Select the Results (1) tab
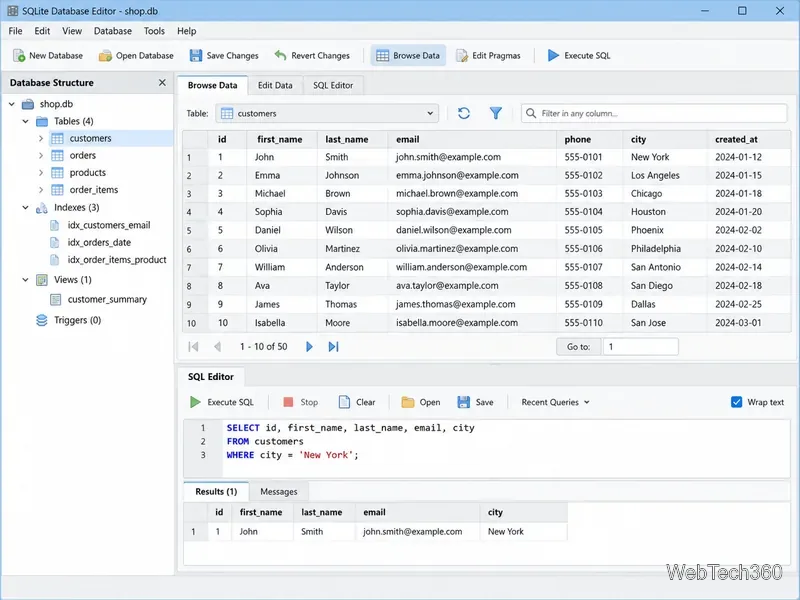The height and width of the screenshot is (600, 800). [x=216, y=492]
